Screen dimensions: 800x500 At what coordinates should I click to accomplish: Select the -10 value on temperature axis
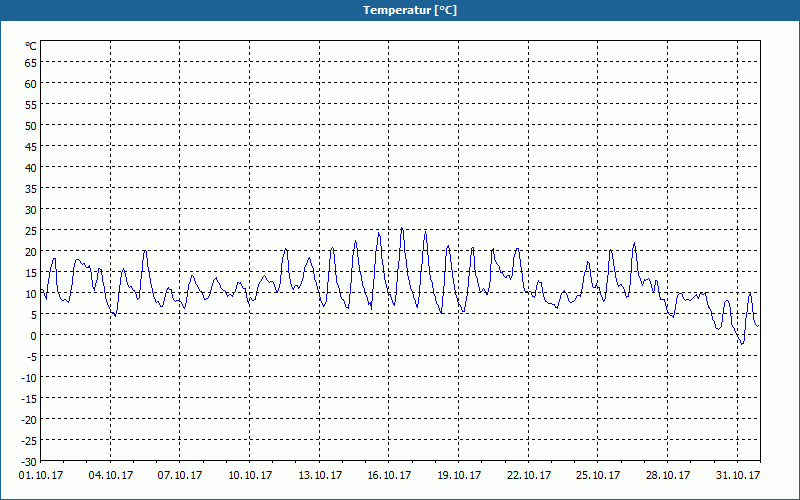[29, 378]
